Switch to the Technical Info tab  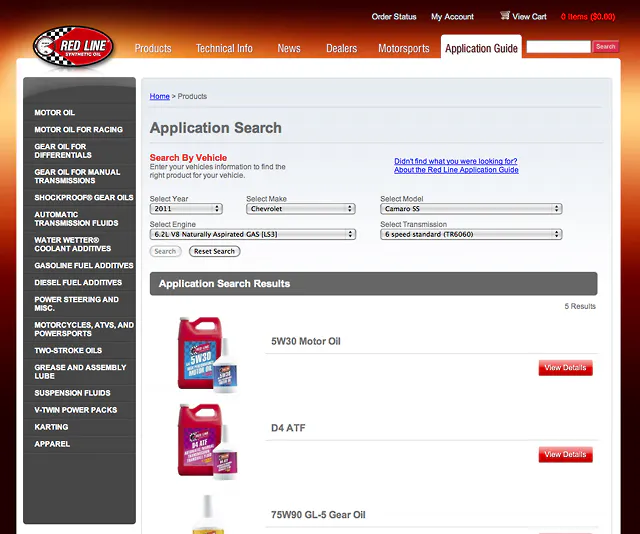224,48
